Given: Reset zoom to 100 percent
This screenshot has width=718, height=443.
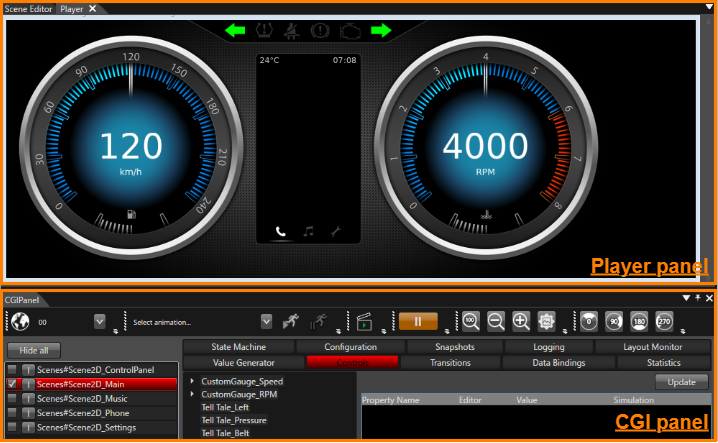Looking at the screenshot, I should tap(471, 321).
